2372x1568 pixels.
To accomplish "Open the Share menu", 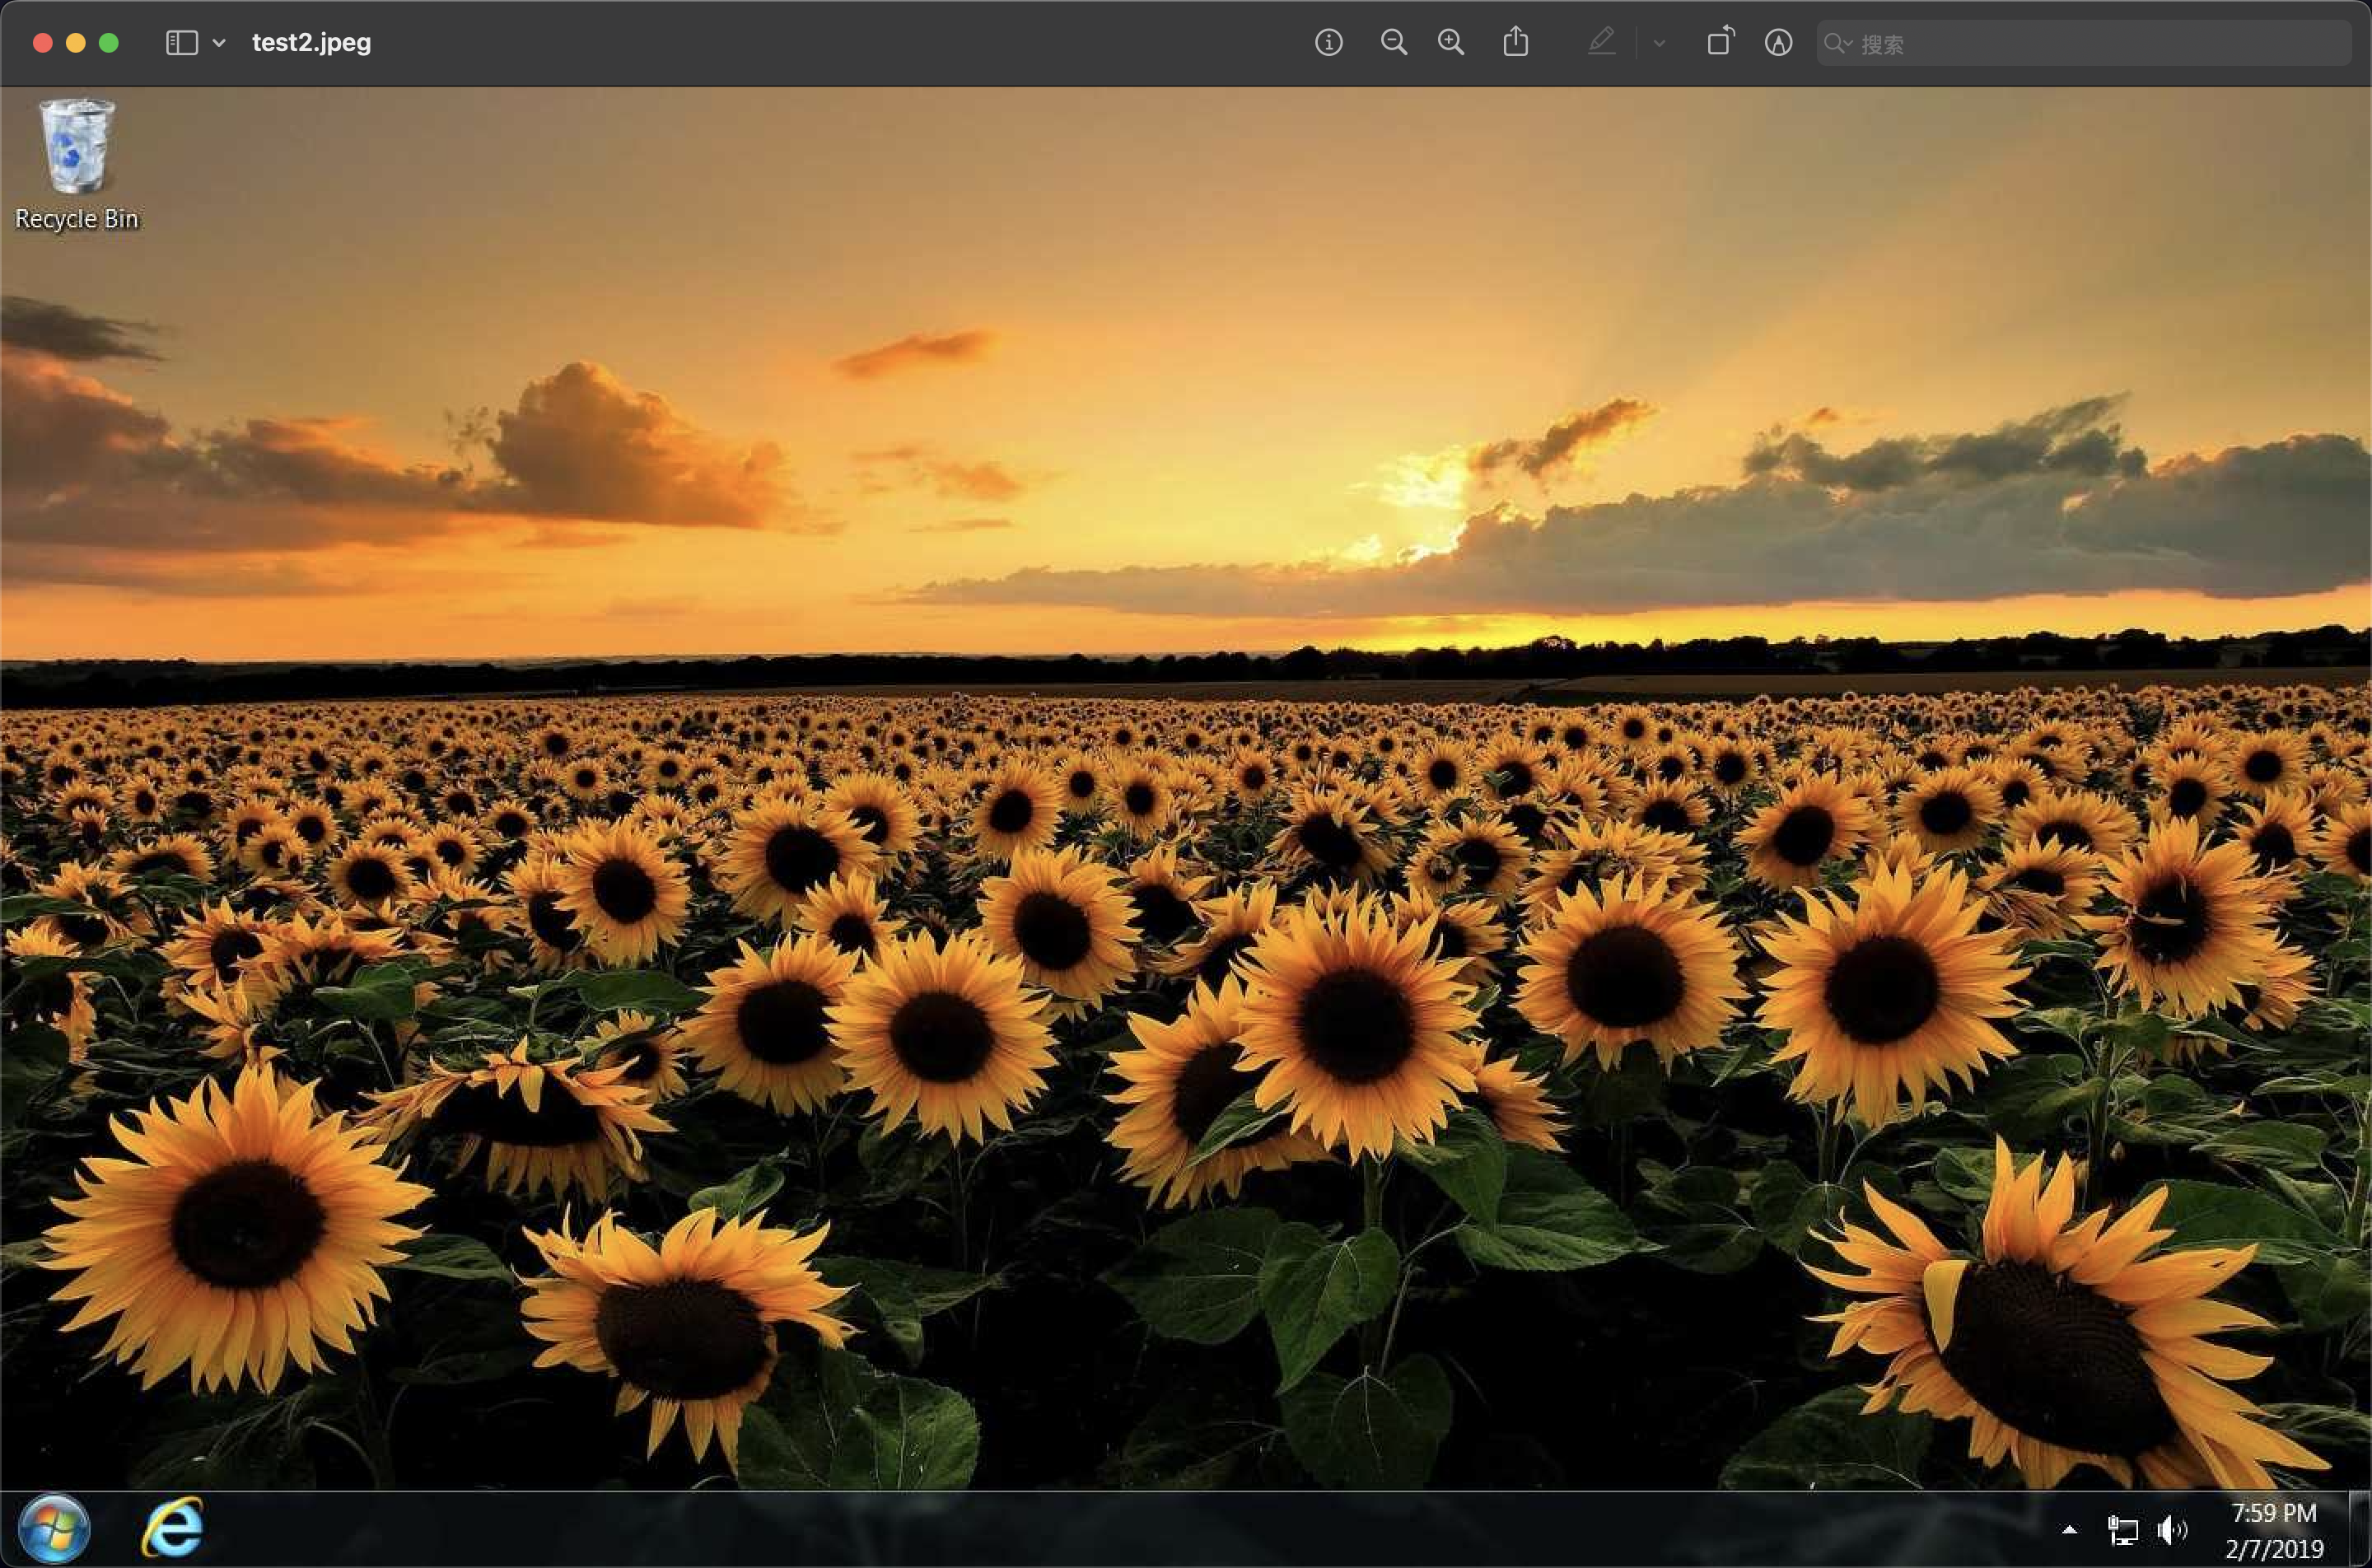I will point(1515,42).
